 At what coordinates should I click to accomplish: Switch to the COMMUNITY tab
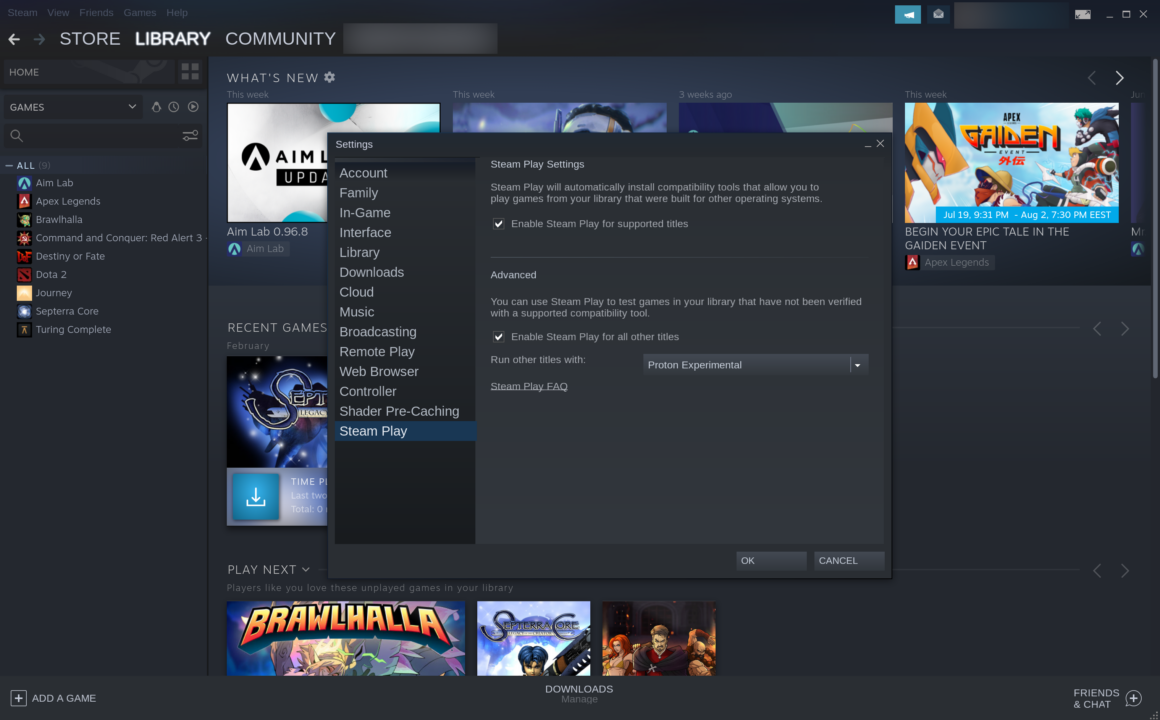point(280,39)
